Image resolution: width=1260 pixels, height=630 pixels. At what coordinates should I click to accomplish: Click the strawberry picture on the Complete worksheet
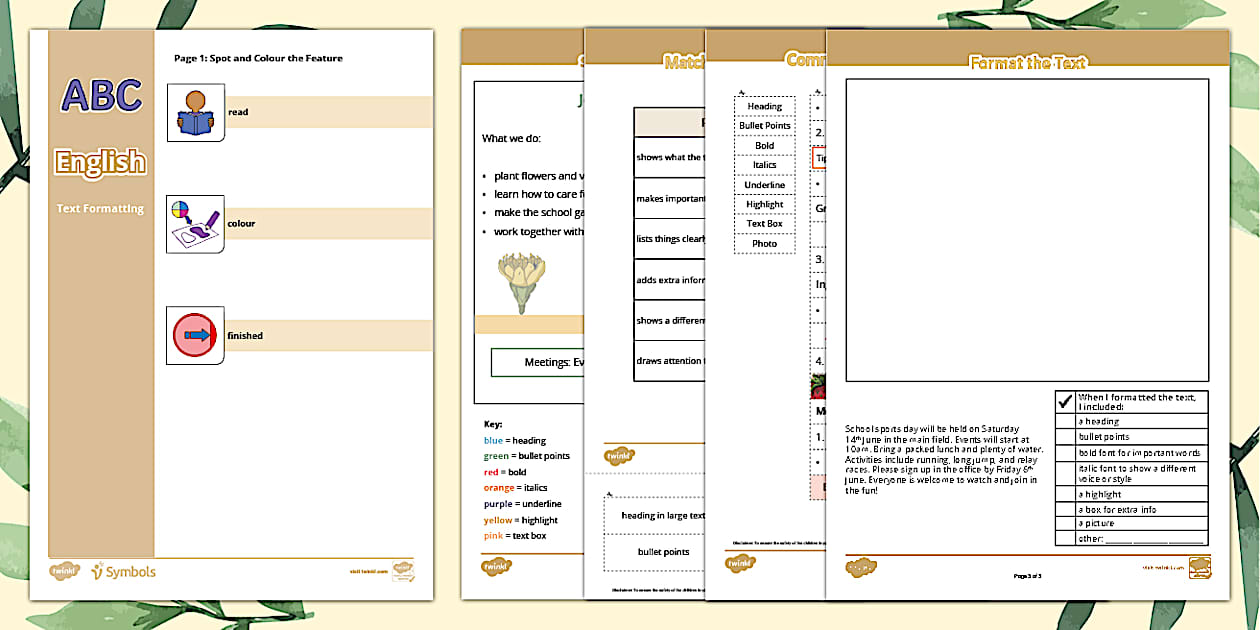817,388
